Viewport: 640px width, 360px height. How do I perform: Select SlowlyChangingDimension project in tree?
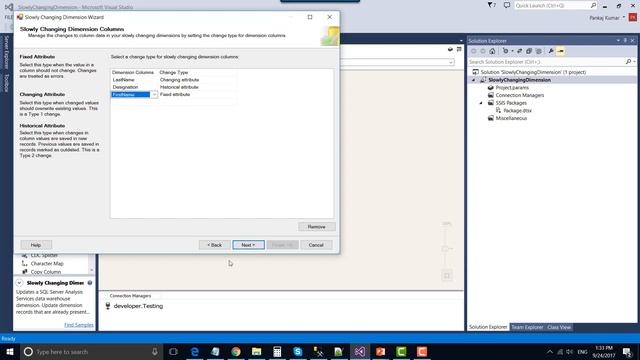[x=519, y=80]
